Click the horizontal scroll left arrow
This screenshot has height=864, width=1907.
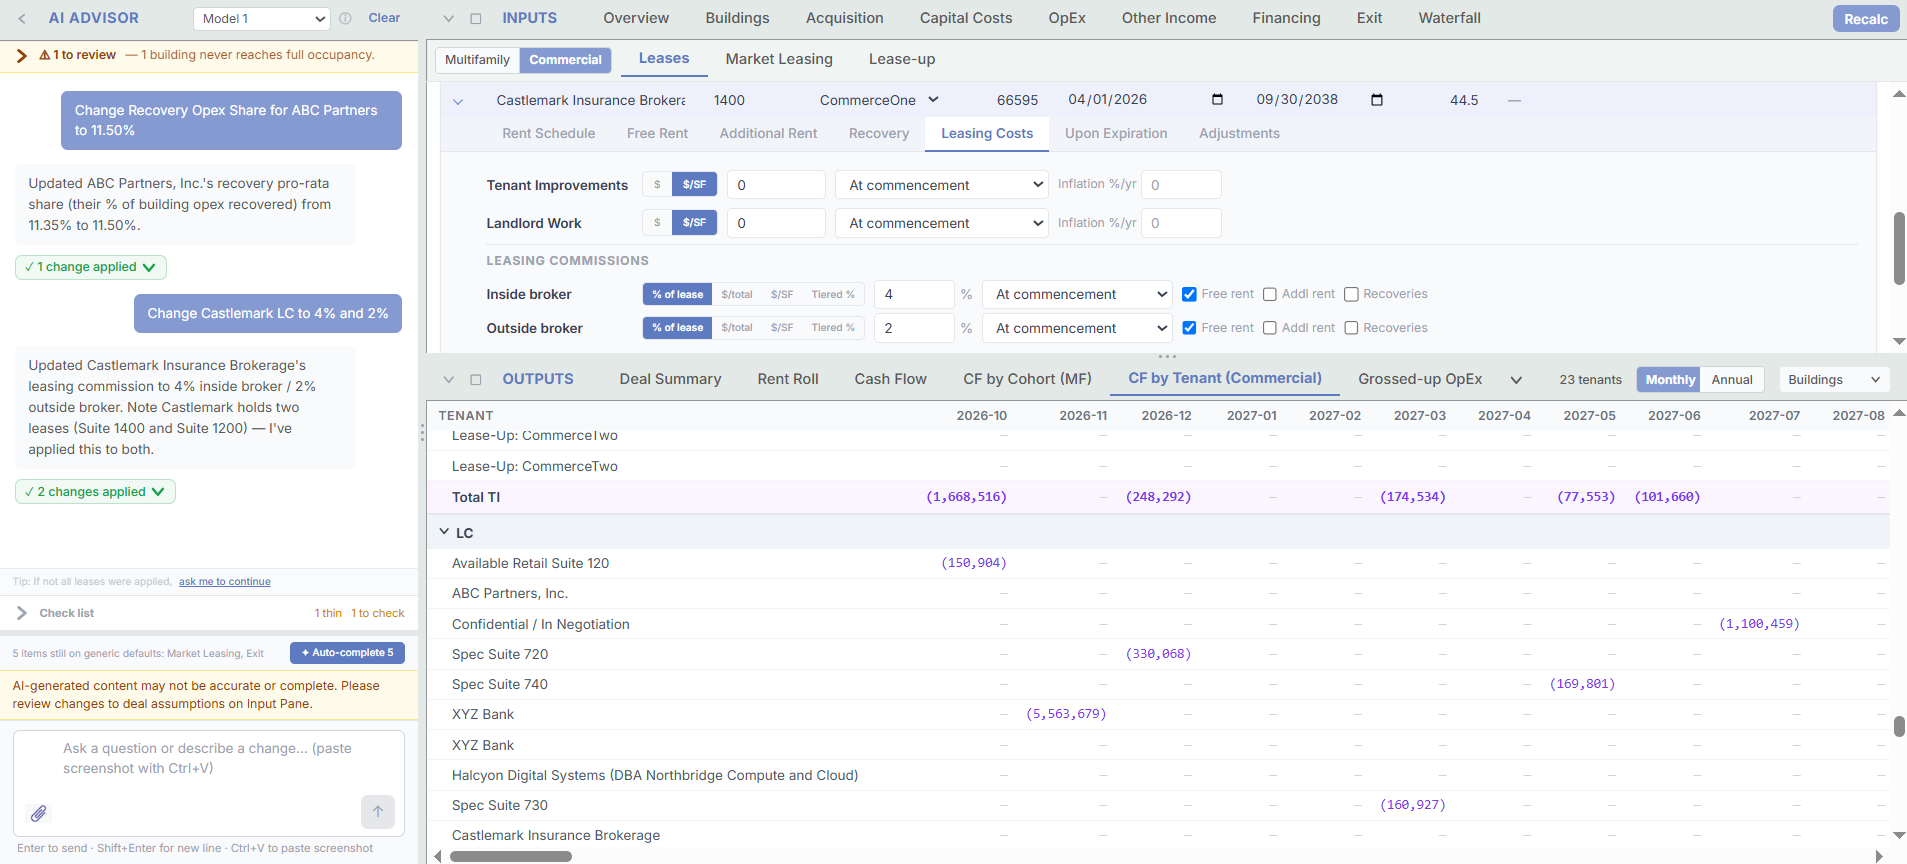(438, 856)
